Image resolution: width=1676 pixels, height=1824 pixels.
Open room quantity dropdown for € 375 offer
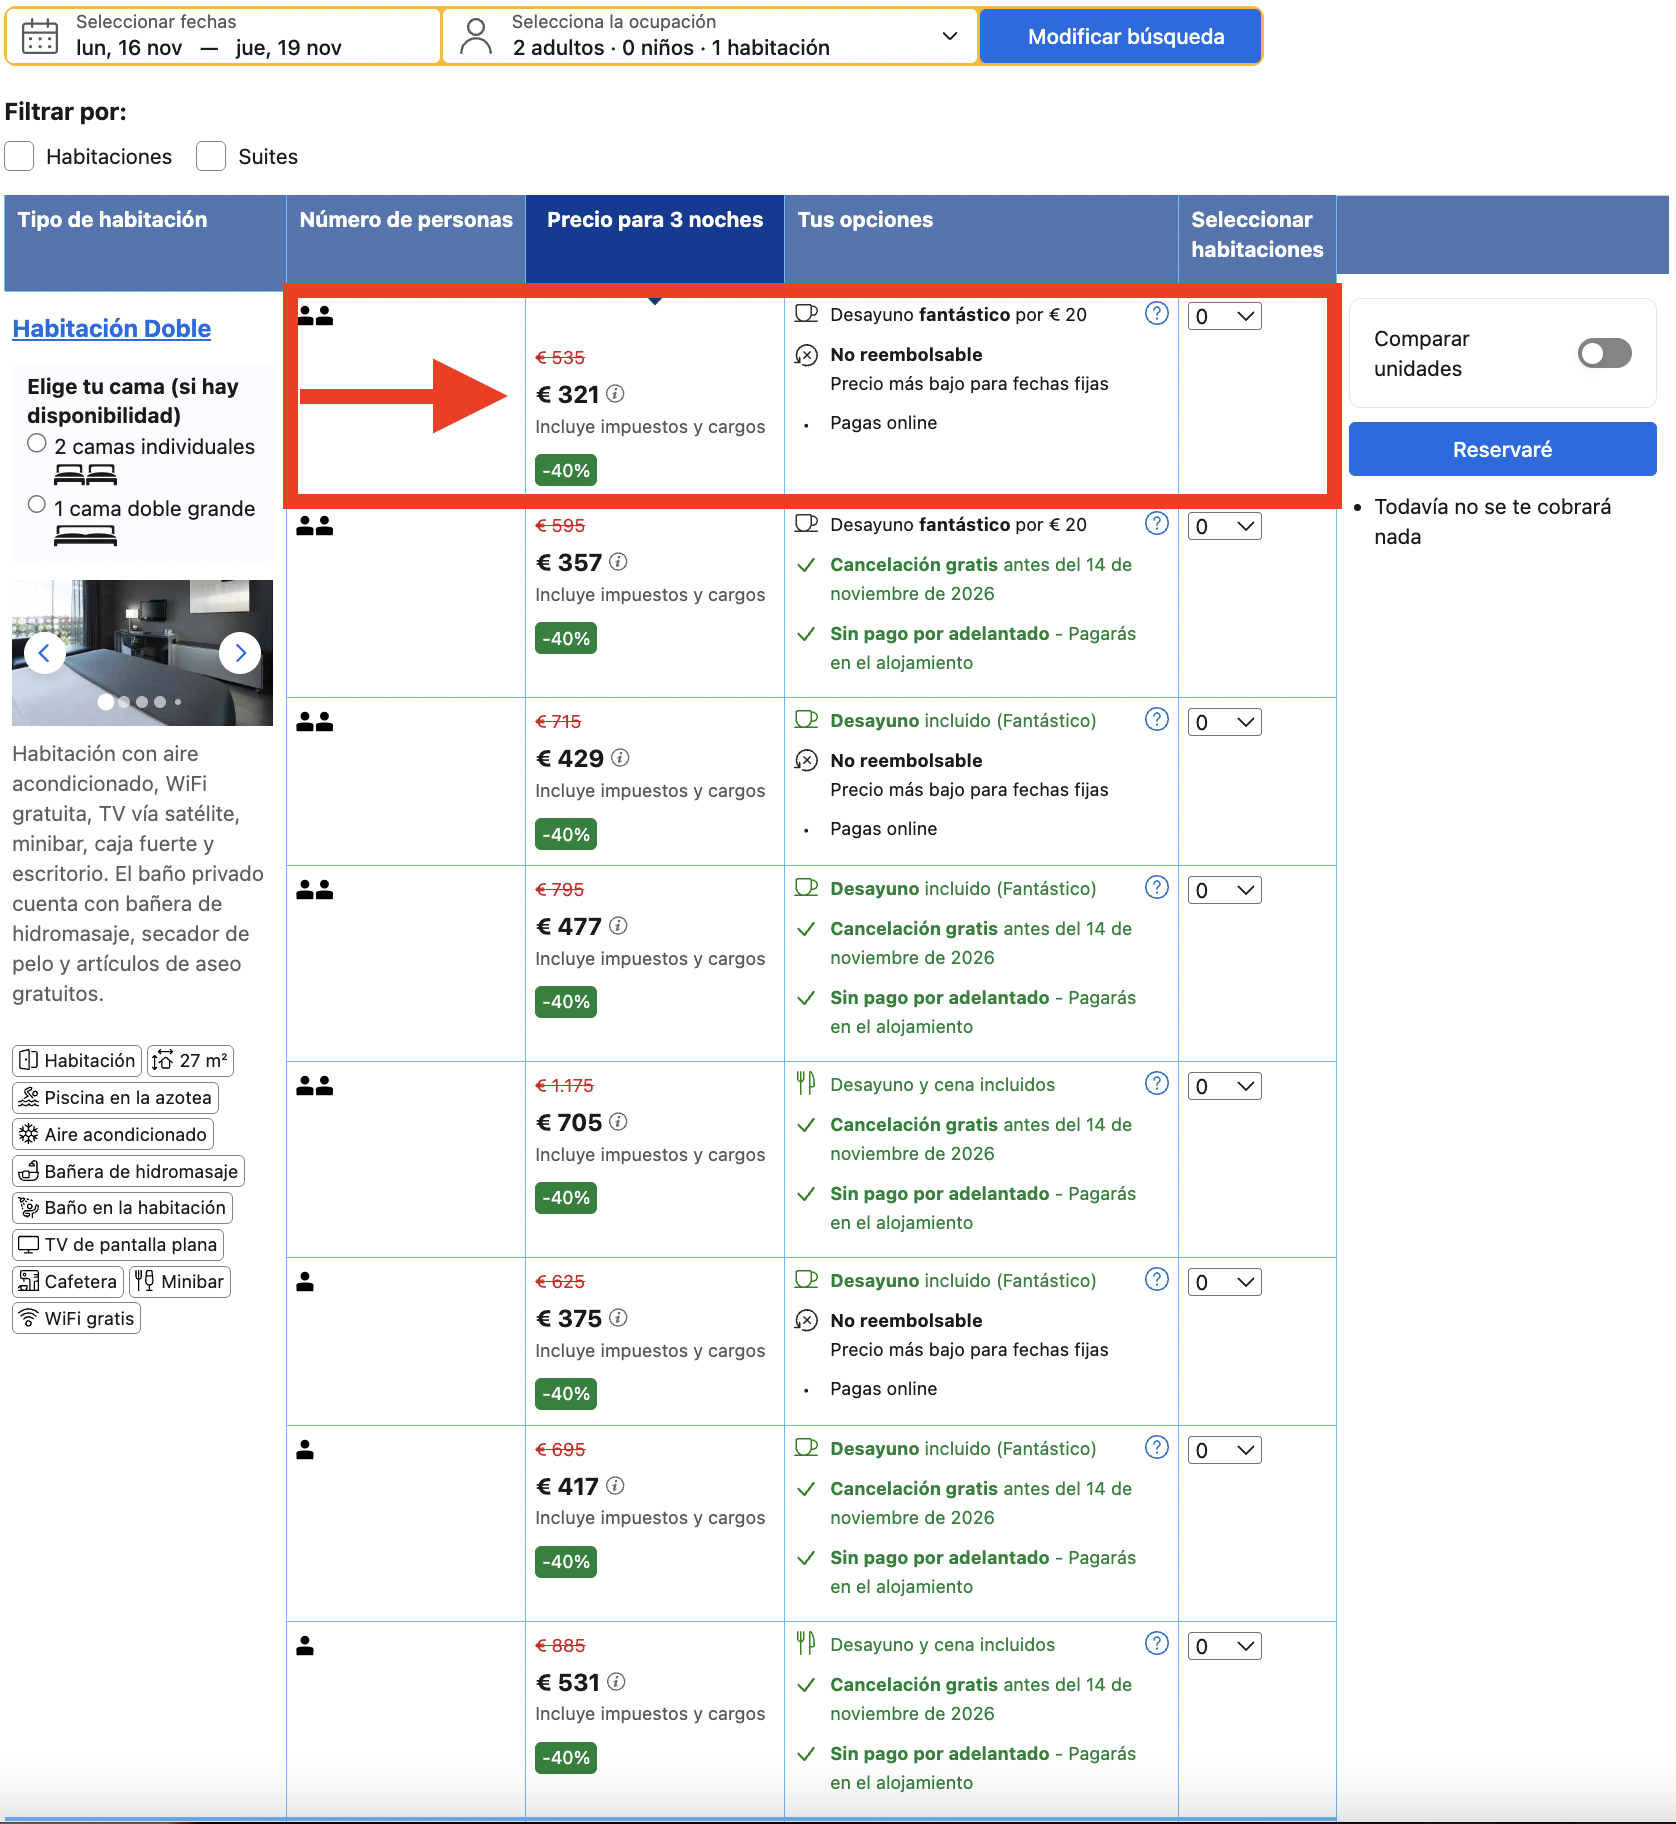coord(1225,1282)
